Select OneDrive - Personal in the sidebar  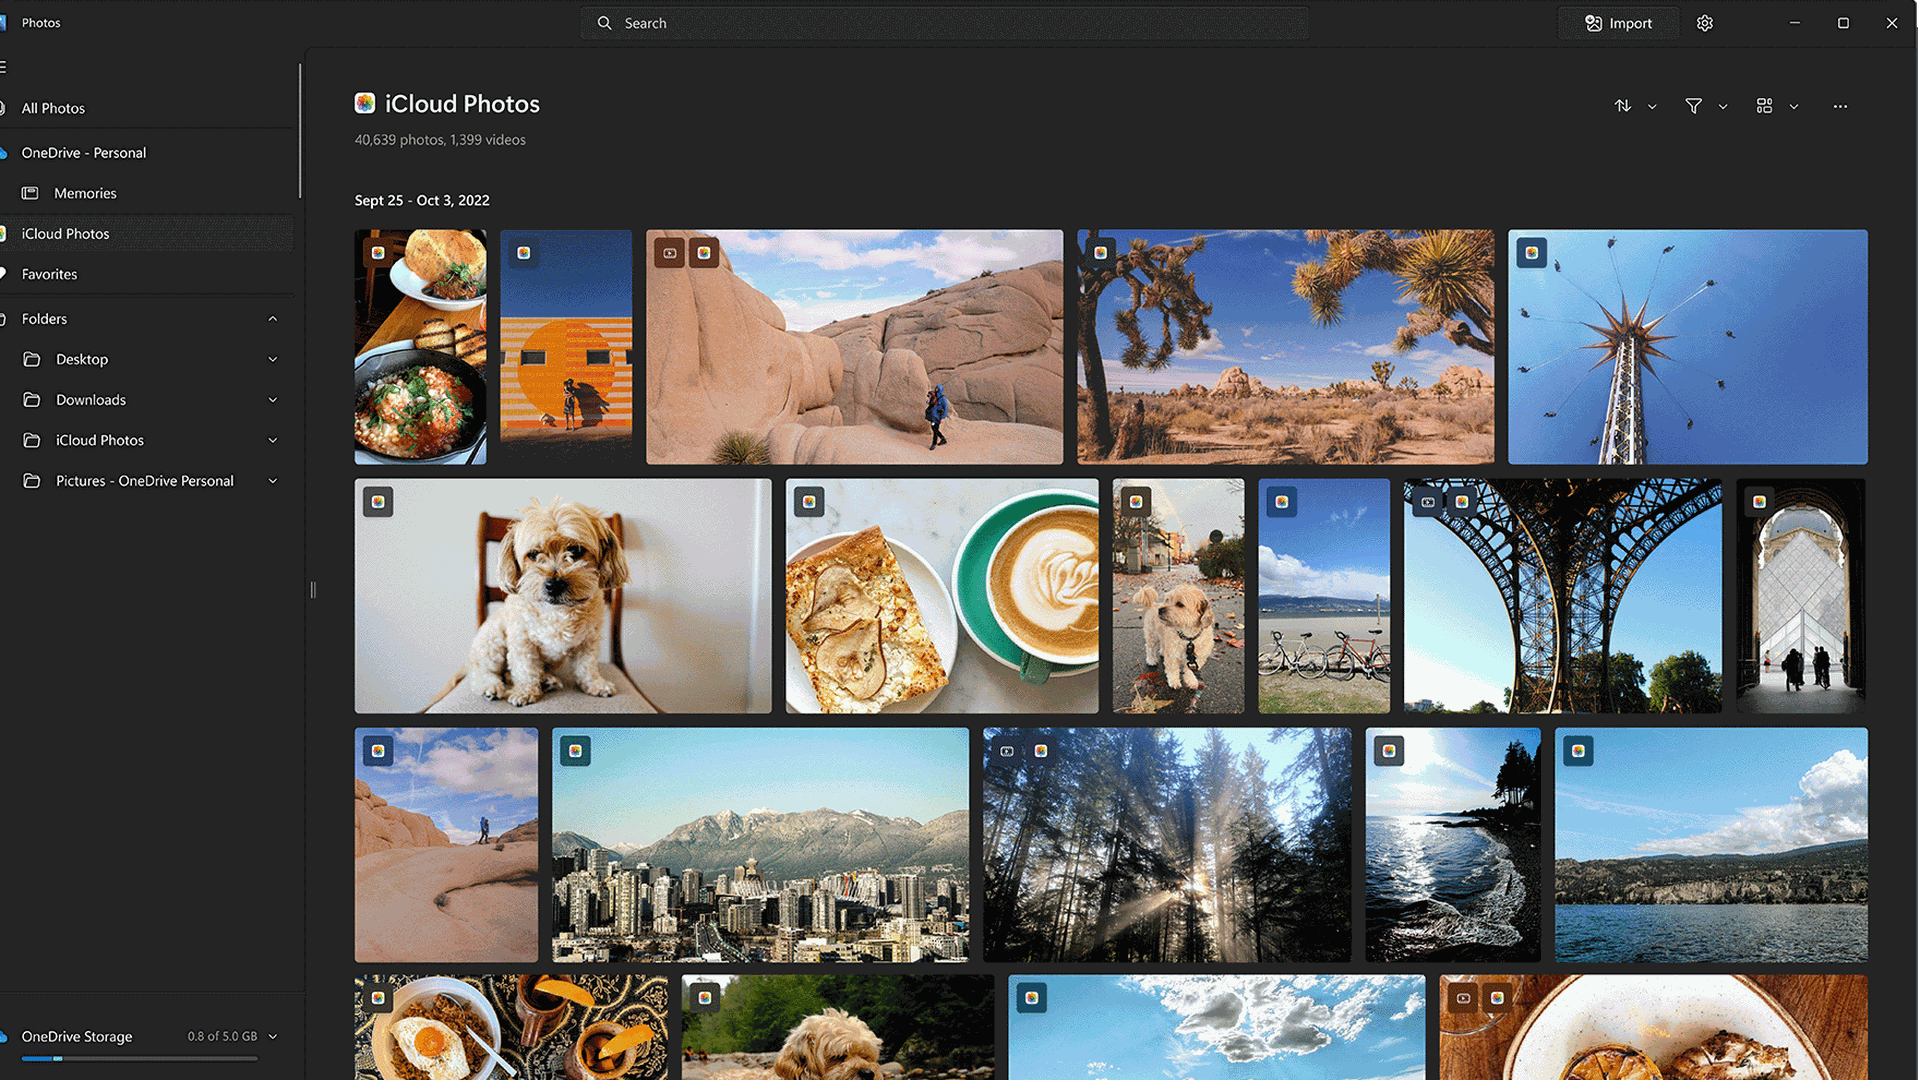coord(84,152)
